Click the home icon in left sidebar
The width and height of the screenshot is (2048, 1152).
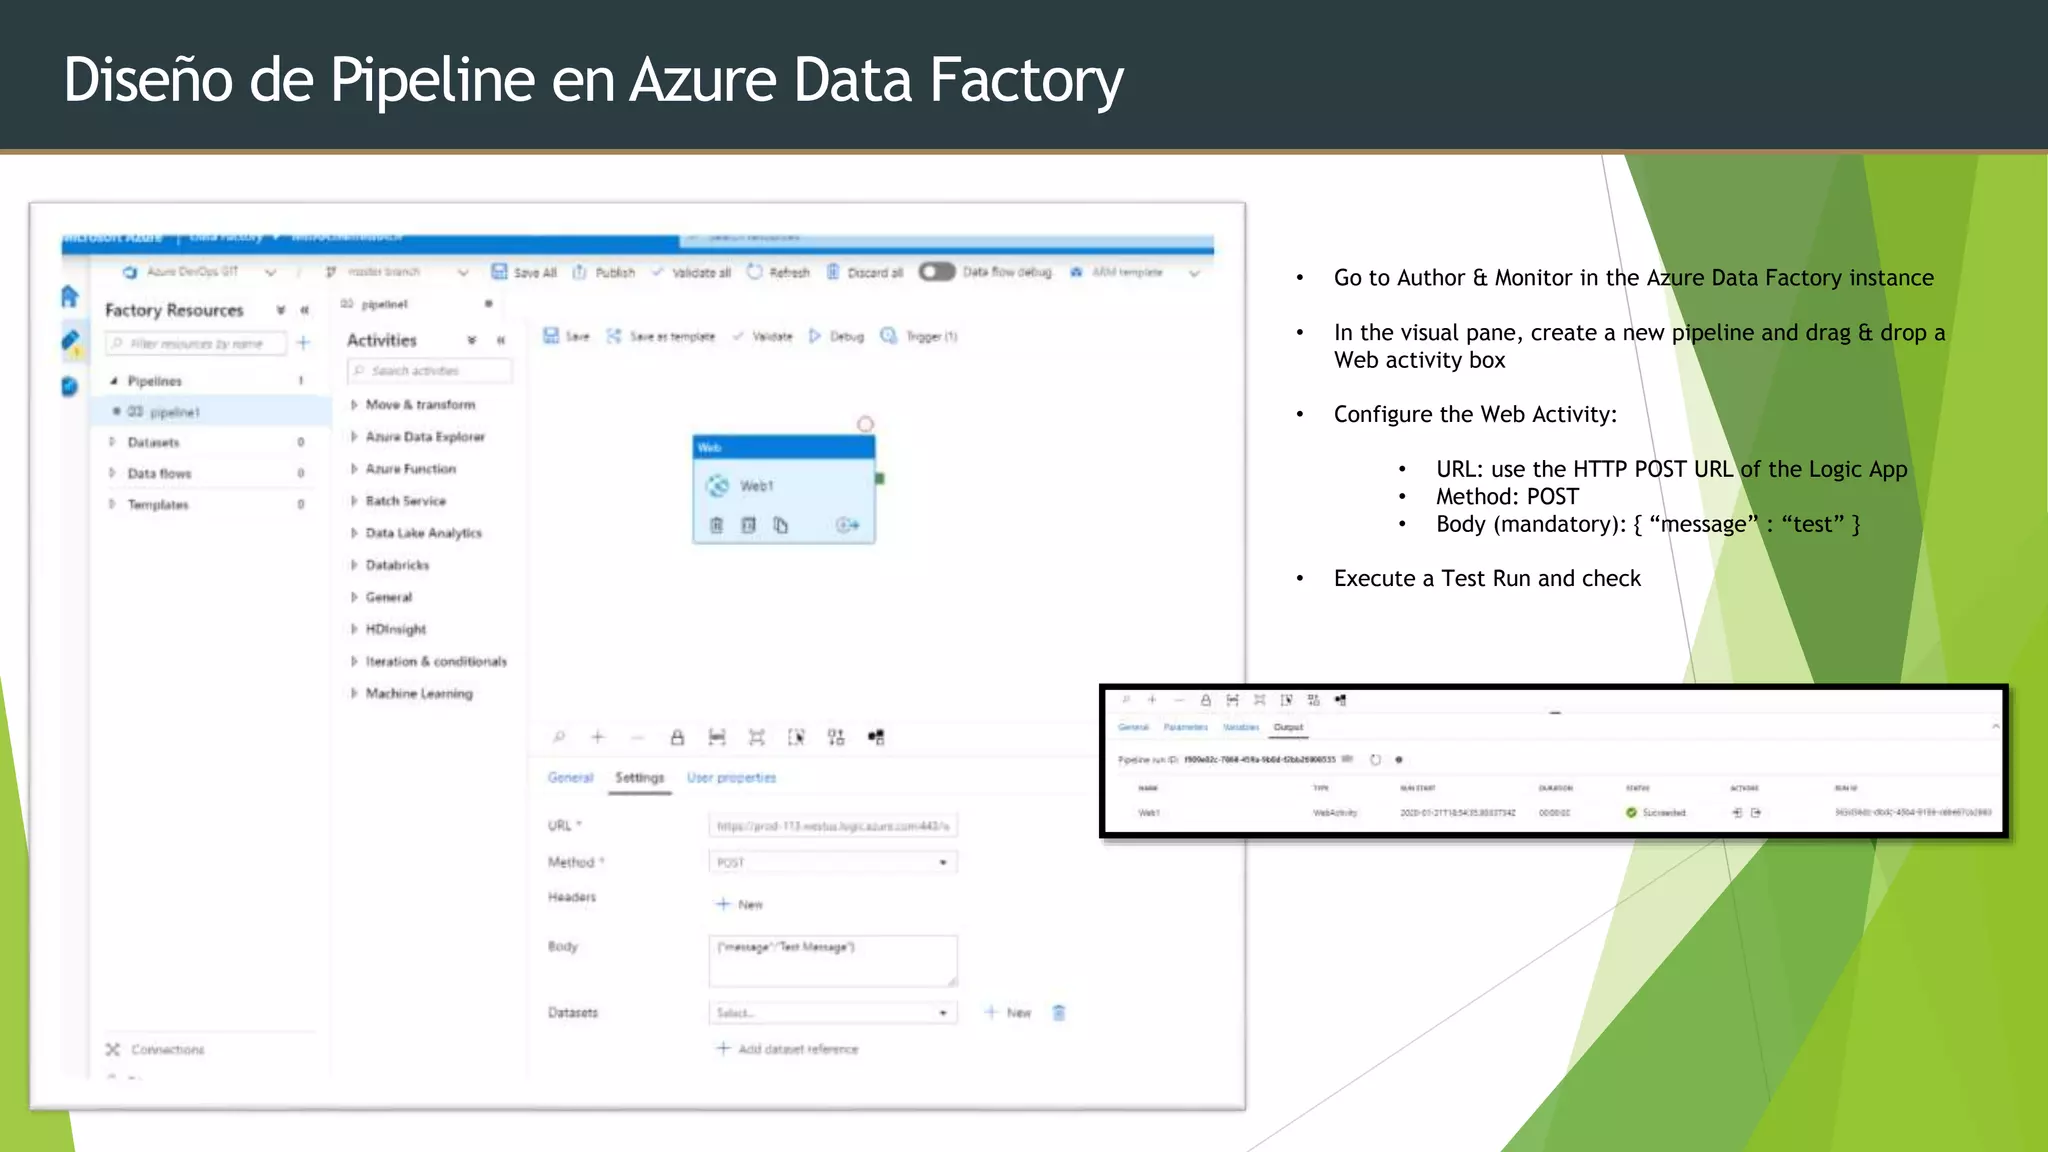[x=69, y=296]
